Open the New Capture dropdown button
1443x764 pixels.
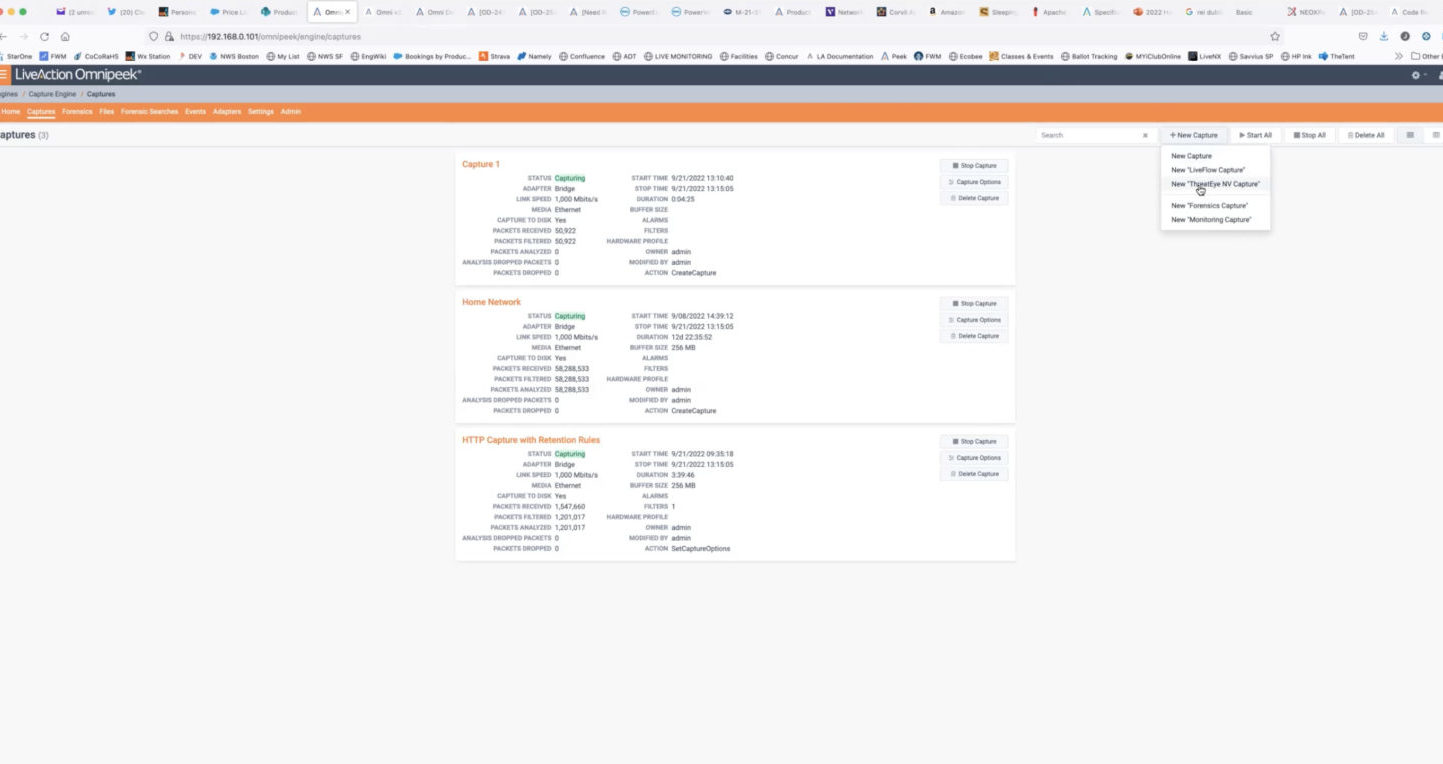click(x=1194, y=135)
